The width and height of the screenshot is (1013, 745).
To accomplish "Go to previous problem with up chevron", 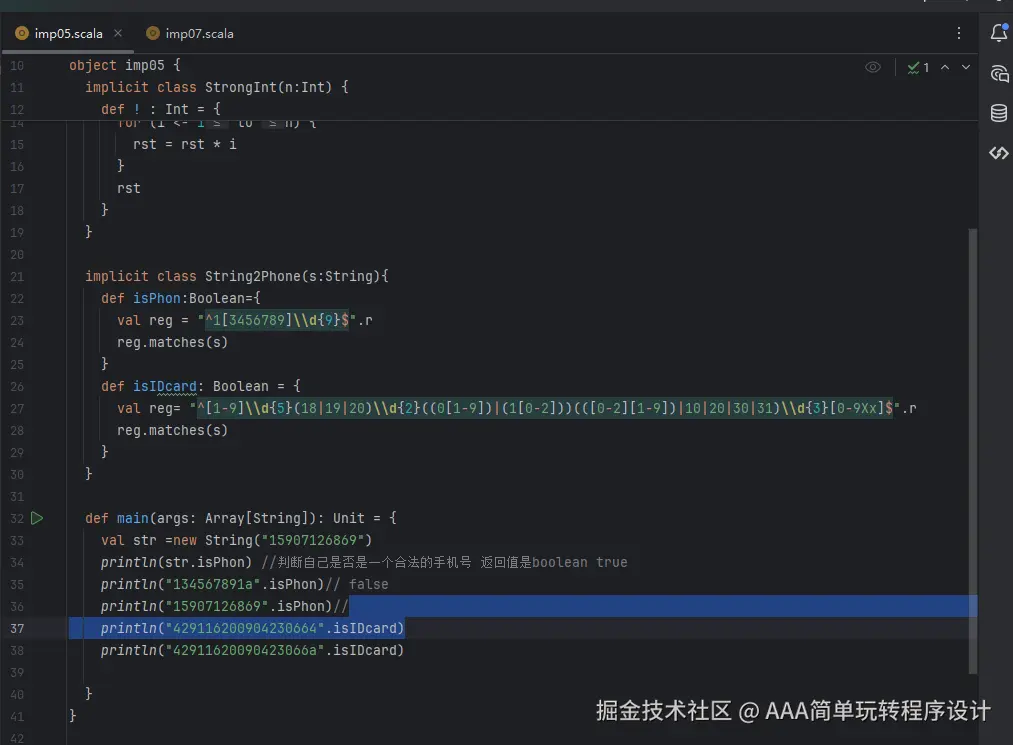I will (945, 67).
